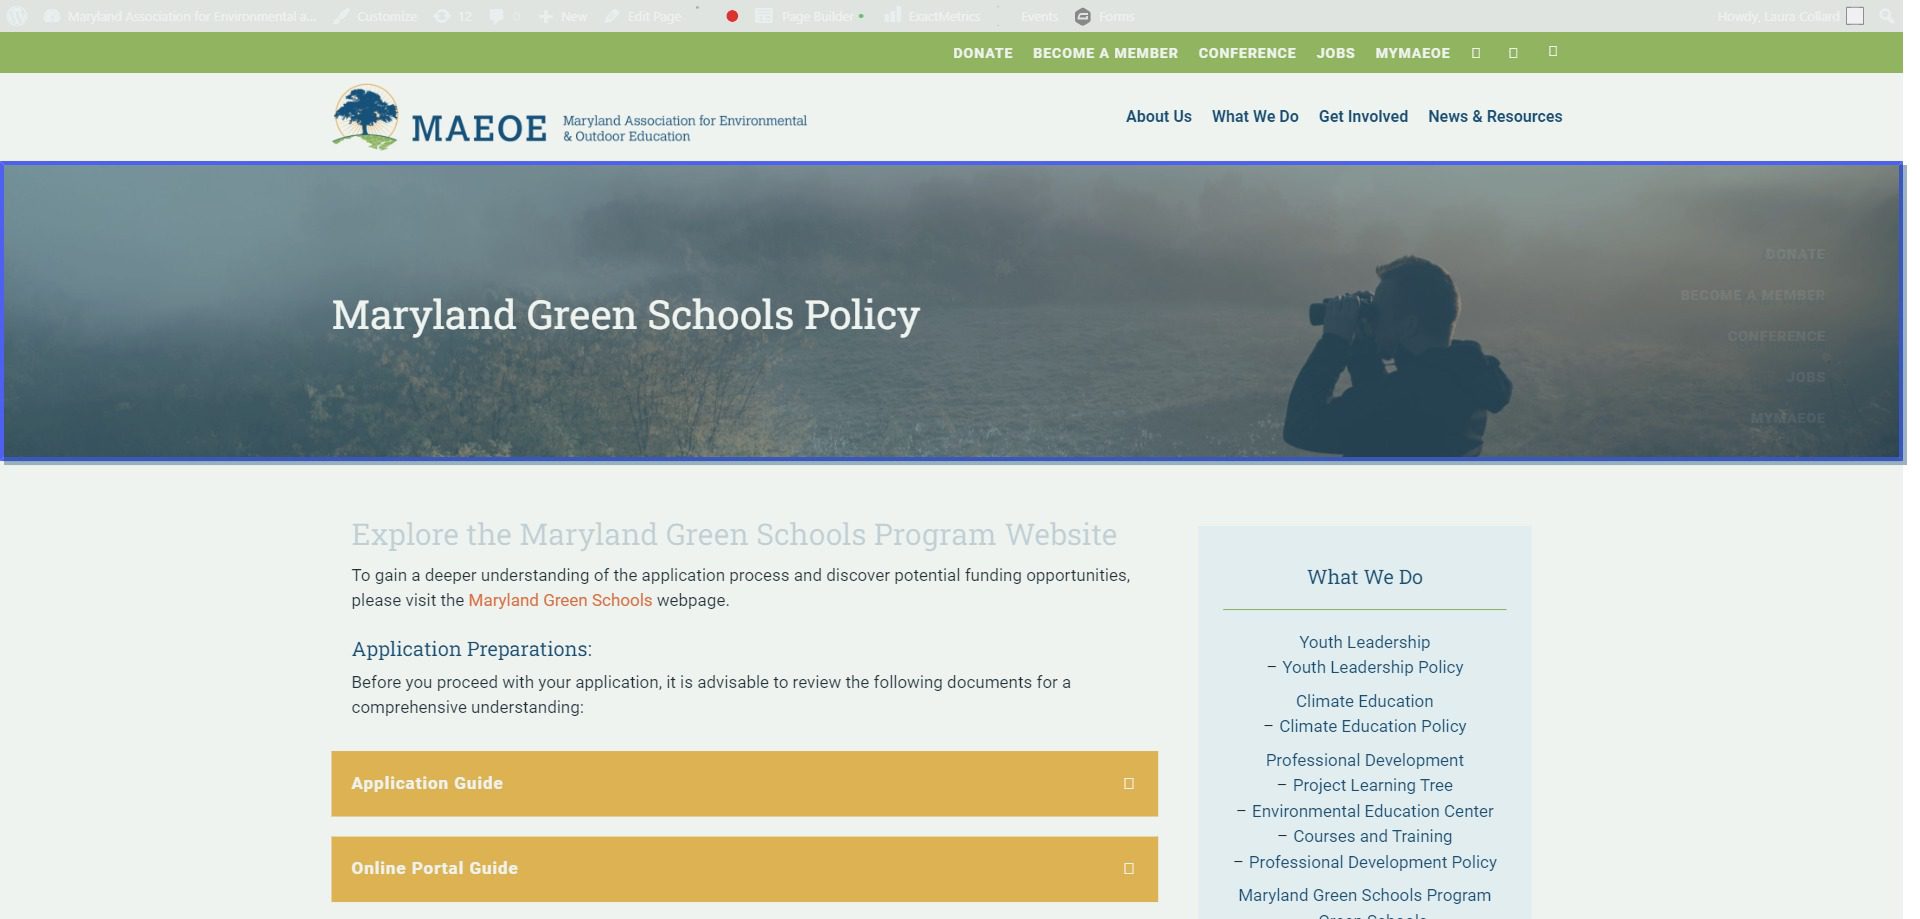Click the DONATE link in green bar
The height and width of the screenshot is (919, 1920).
[x=982, y=53]
